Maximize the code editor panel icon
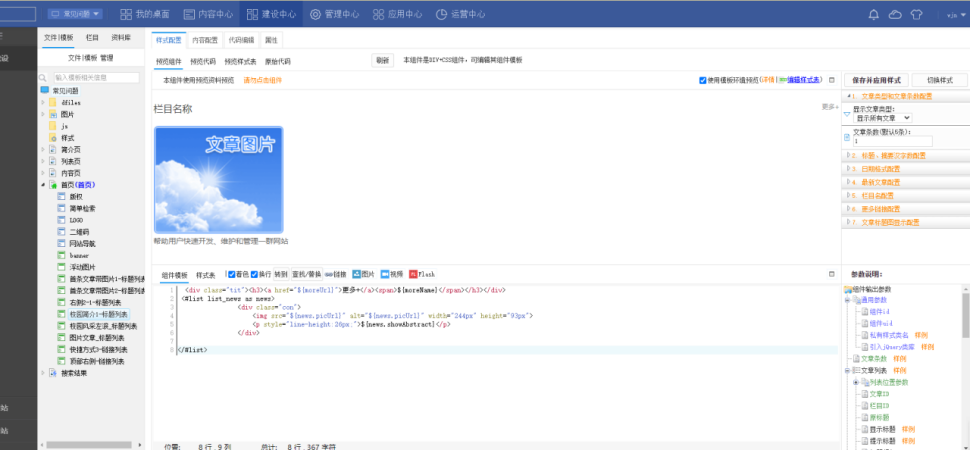971x451 pixels. point(831,274)
